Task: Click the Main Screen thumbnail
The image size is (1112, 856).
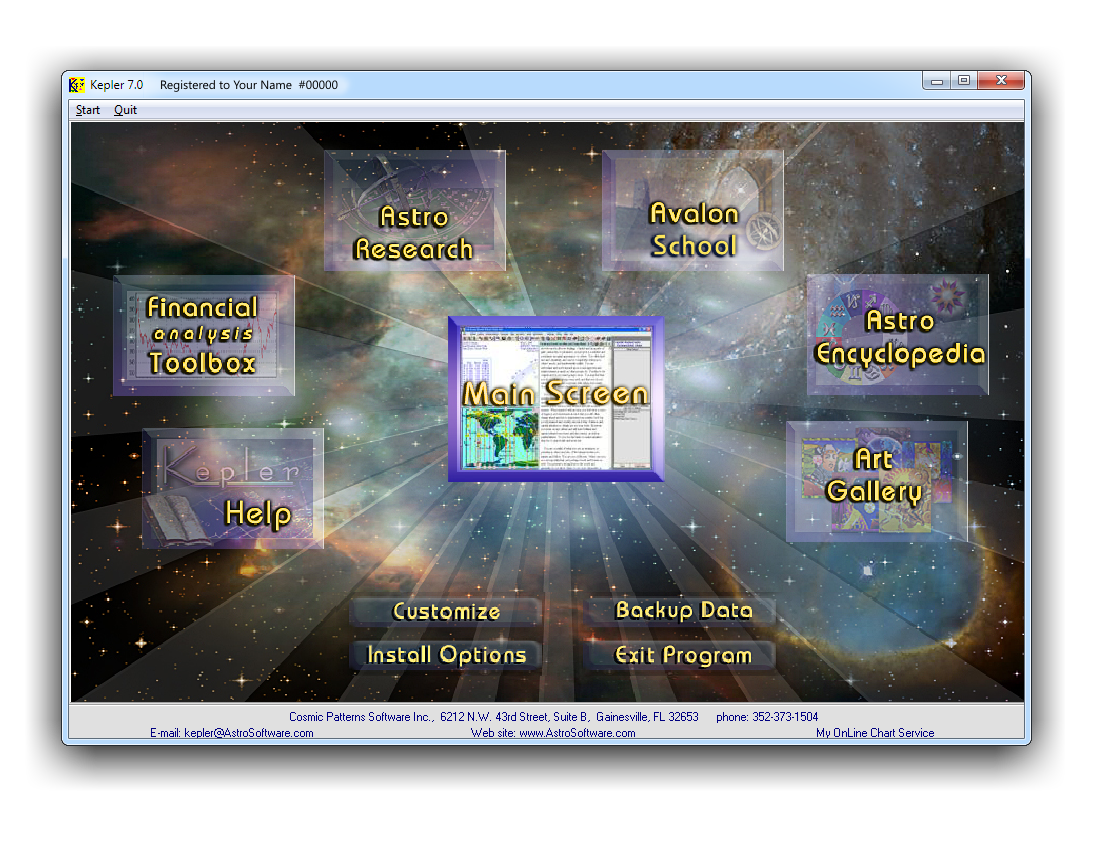Action: (555, 398)
